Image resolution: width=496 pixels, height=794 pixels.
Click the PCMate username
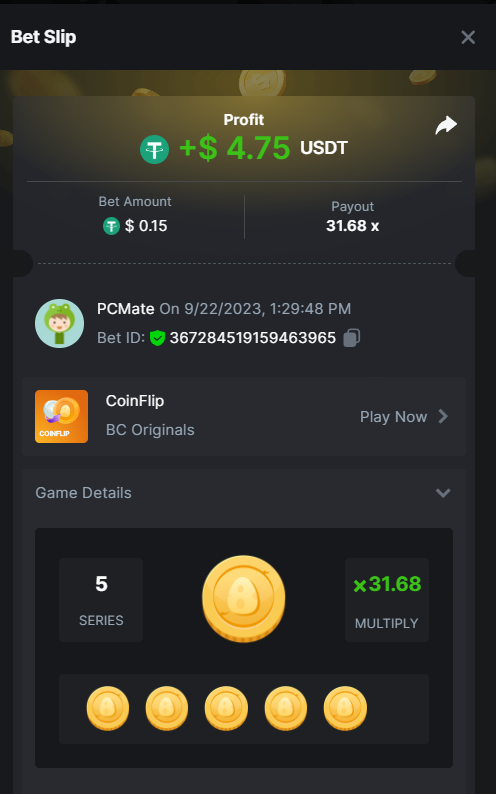pyautogui.click(x=126, y=308)
